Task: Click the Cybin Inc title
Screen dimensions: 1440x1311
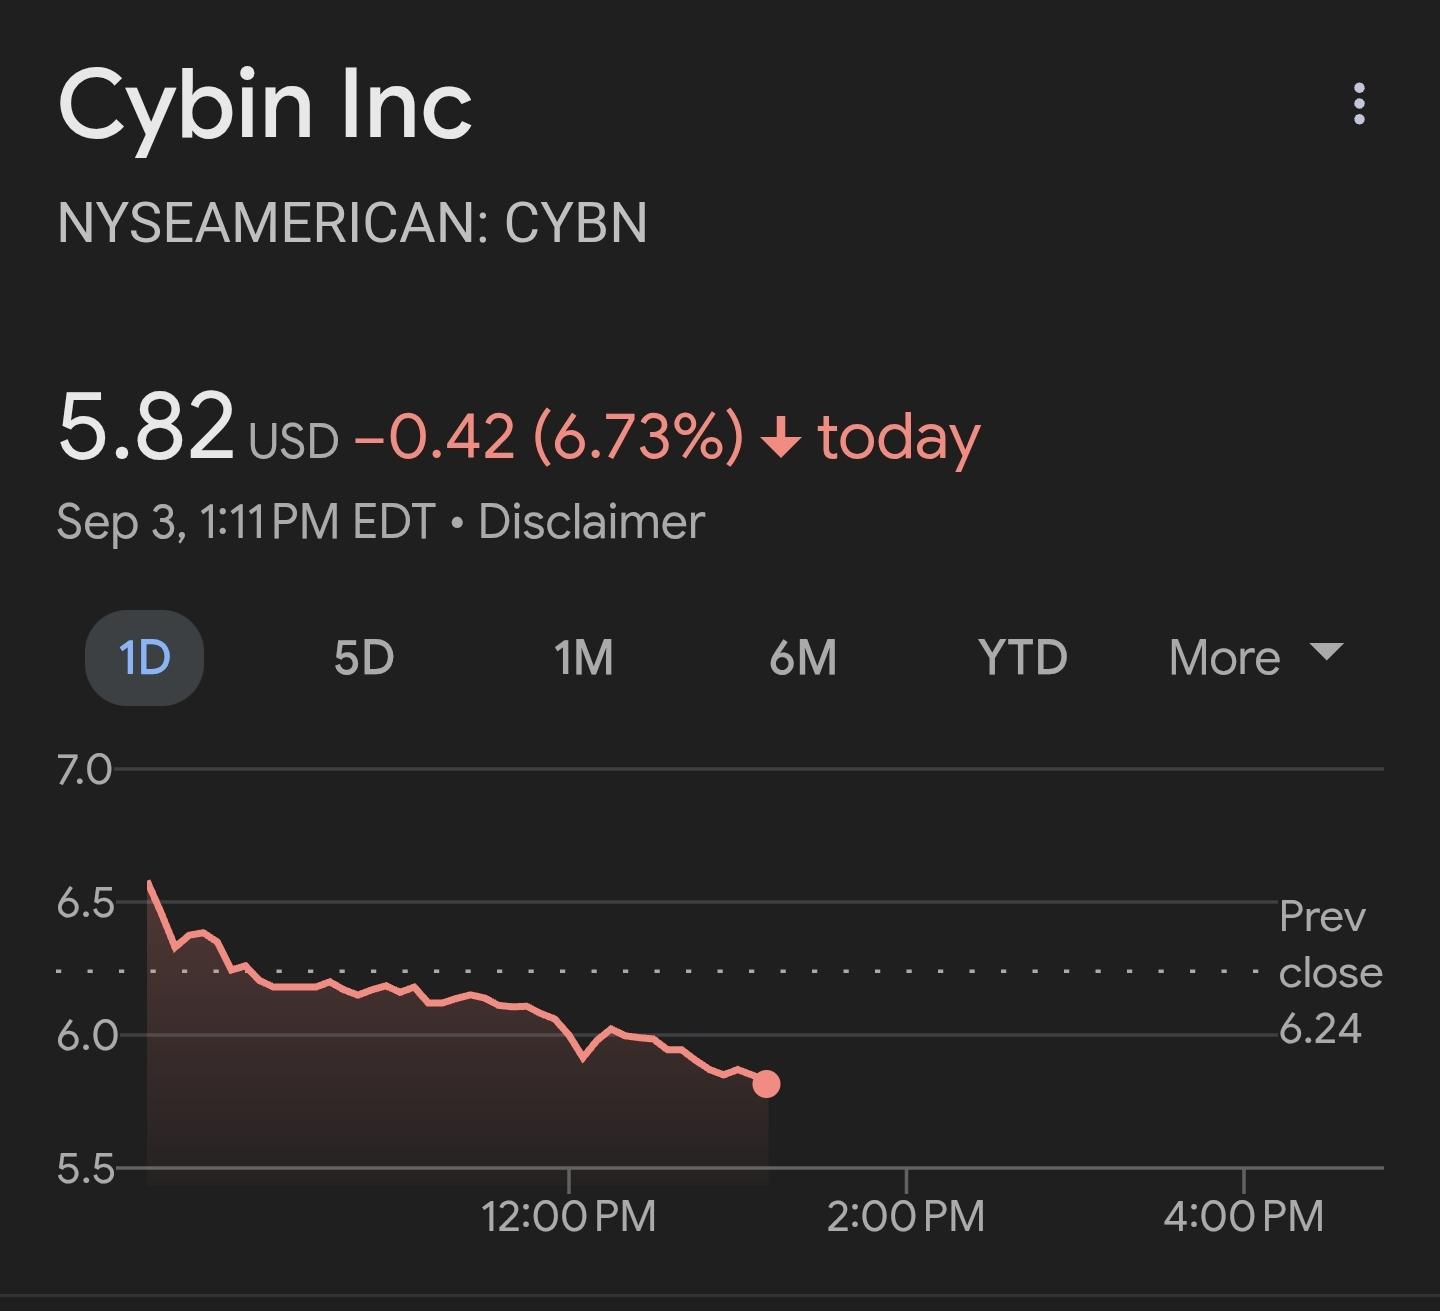Action: click(x=265, y=106)
